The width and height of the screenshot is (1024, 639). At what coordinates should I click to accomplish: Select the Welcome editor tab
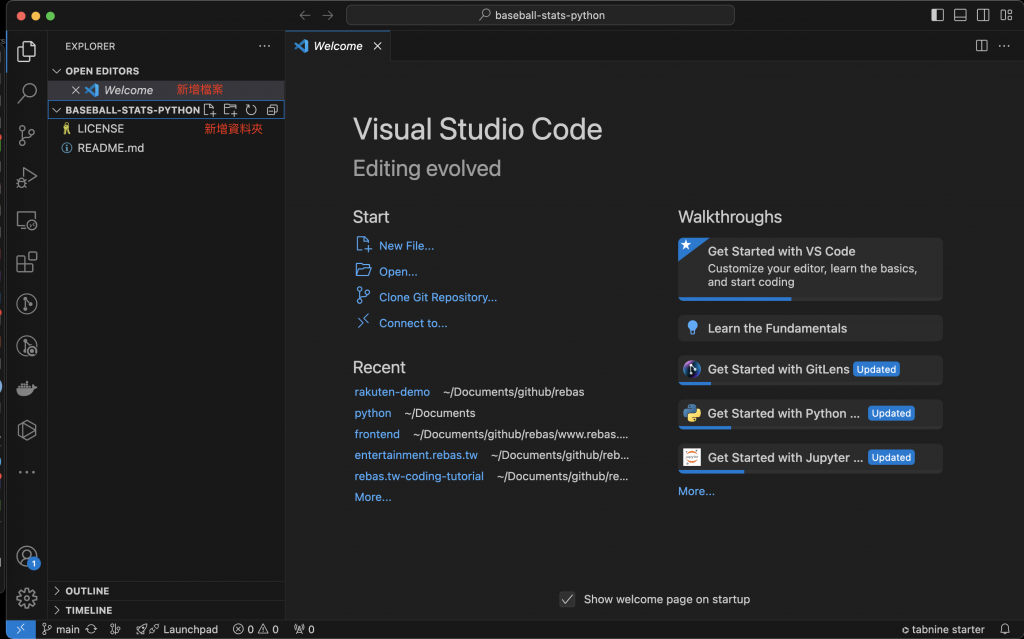coord(337,46)
